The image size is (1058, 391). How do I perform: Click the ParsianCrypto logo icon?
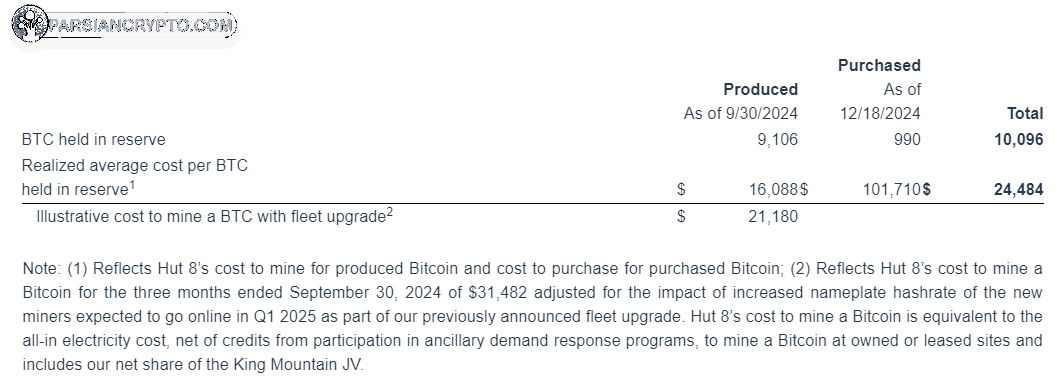click(x=30, y=24)
